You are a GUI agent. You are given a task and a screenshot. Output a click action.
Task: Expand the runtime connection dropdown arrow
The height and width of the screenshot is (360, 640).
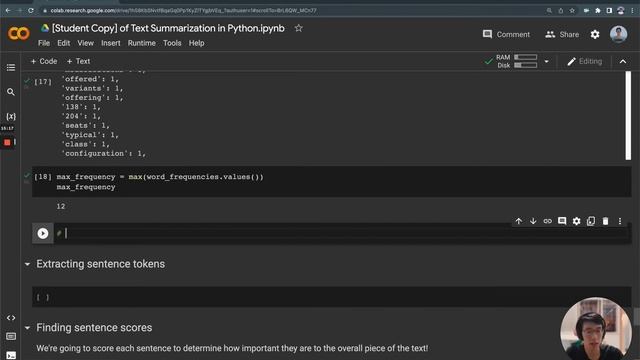pyautogui.click(x=546, y=62)
